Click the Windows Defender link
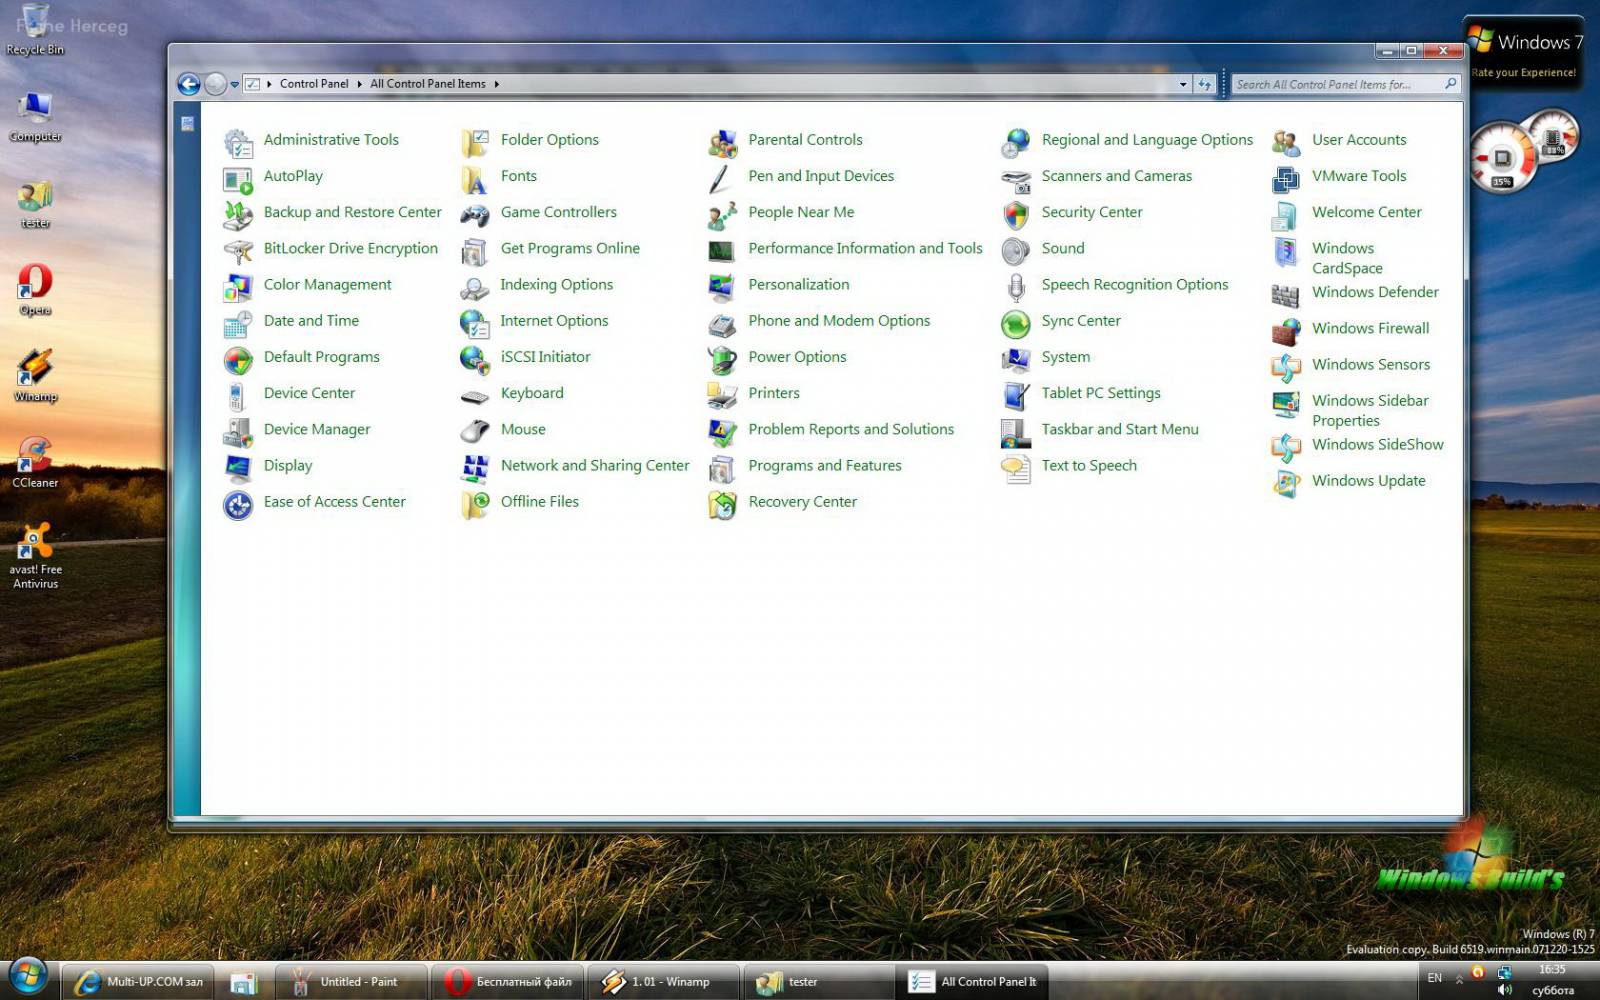Screen dimensions: 1600x1000 [1375, 292]
